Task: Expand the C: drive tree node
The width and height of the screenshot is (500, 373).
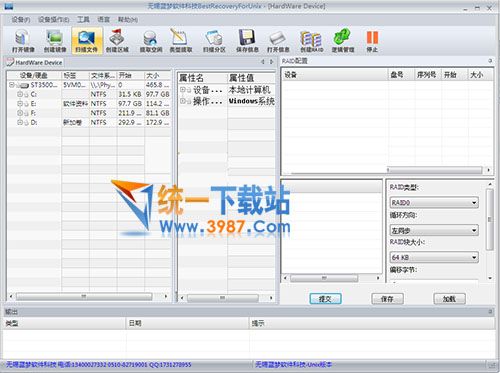Action: pyautogui.click(x=20, y=94)
